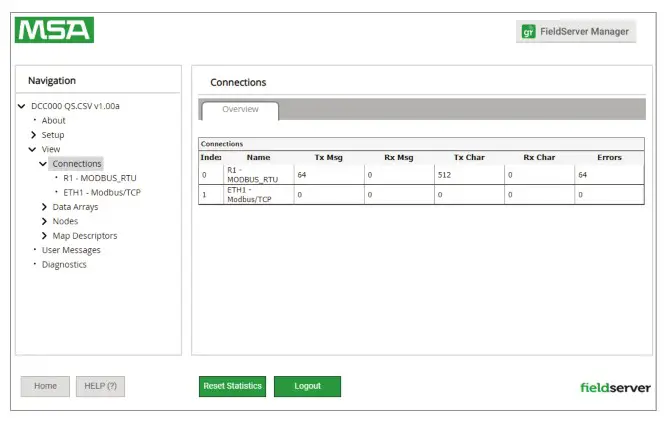This screenshot has height=423, width=668.
Task: Click the FieldServer Manager grid icon
Action: pos(529,32)
